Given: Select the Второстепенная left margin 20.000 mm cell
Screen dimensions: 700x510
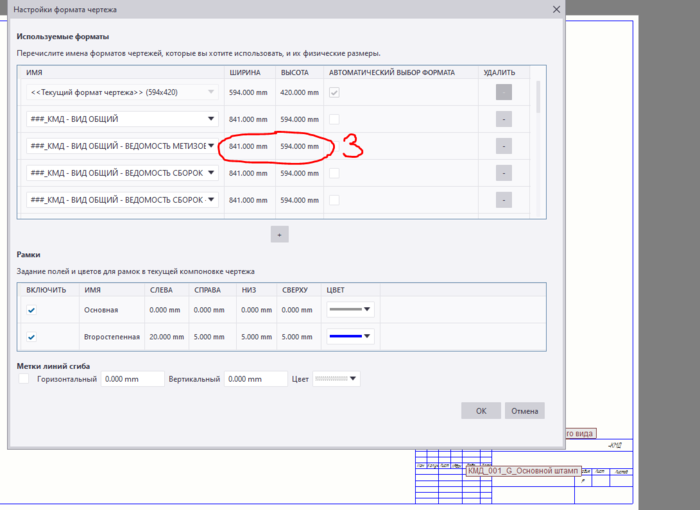Looking at the screenshot, I should coord(167,337).
